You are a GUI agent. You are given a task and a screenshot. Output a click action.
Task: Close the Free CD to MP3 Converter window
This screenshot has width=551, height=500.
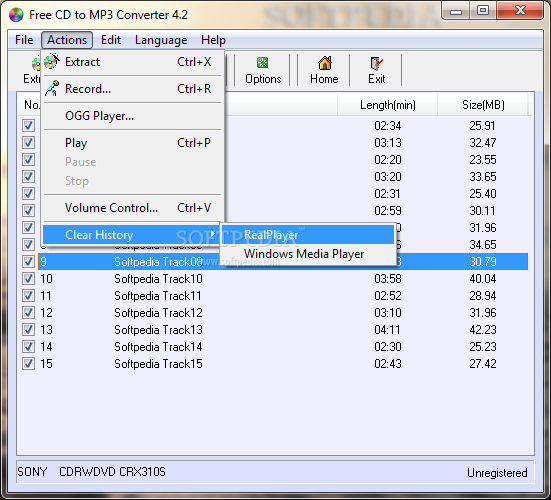(x=520, y=11)
